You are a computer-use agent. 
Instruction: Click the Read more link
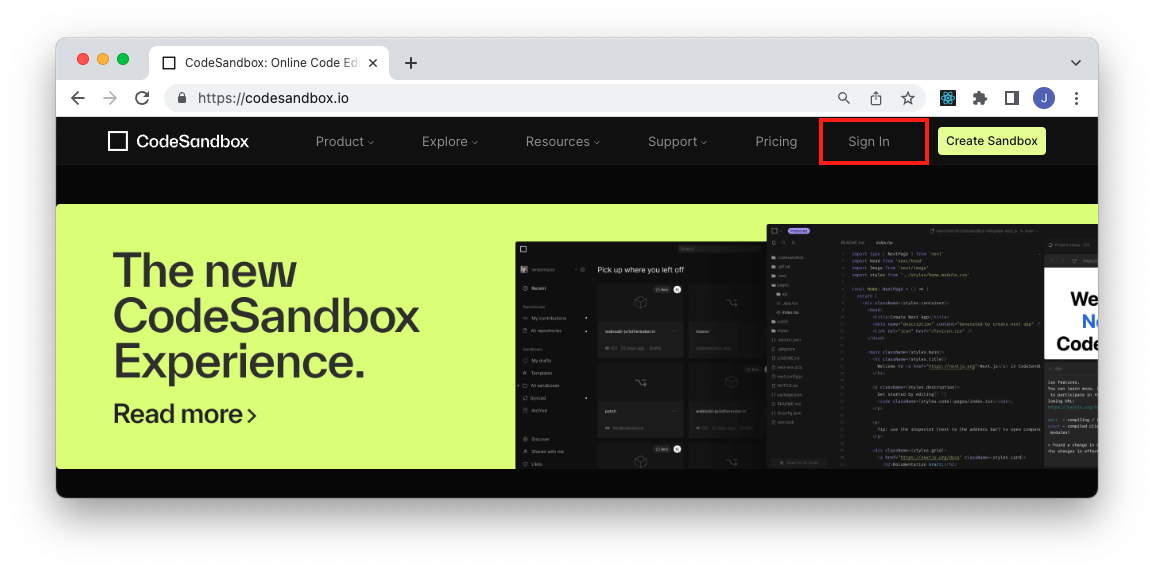[x=185, y=414]
